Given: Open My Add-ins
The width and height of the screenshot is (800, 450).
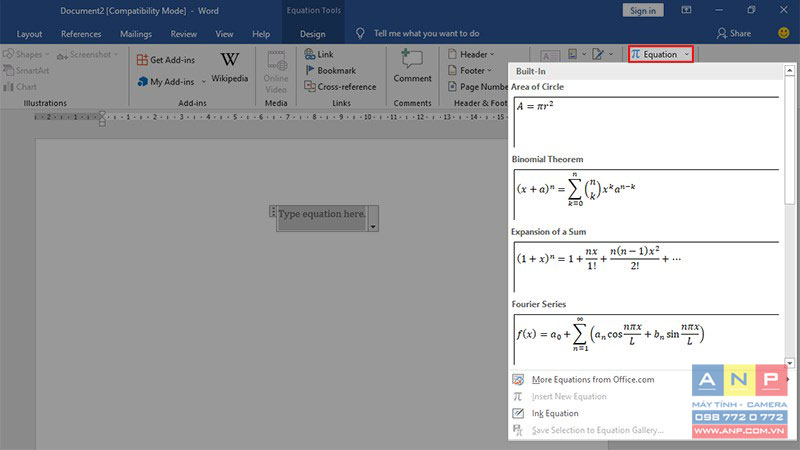Looking at the screenshot, I should point(166,82).
